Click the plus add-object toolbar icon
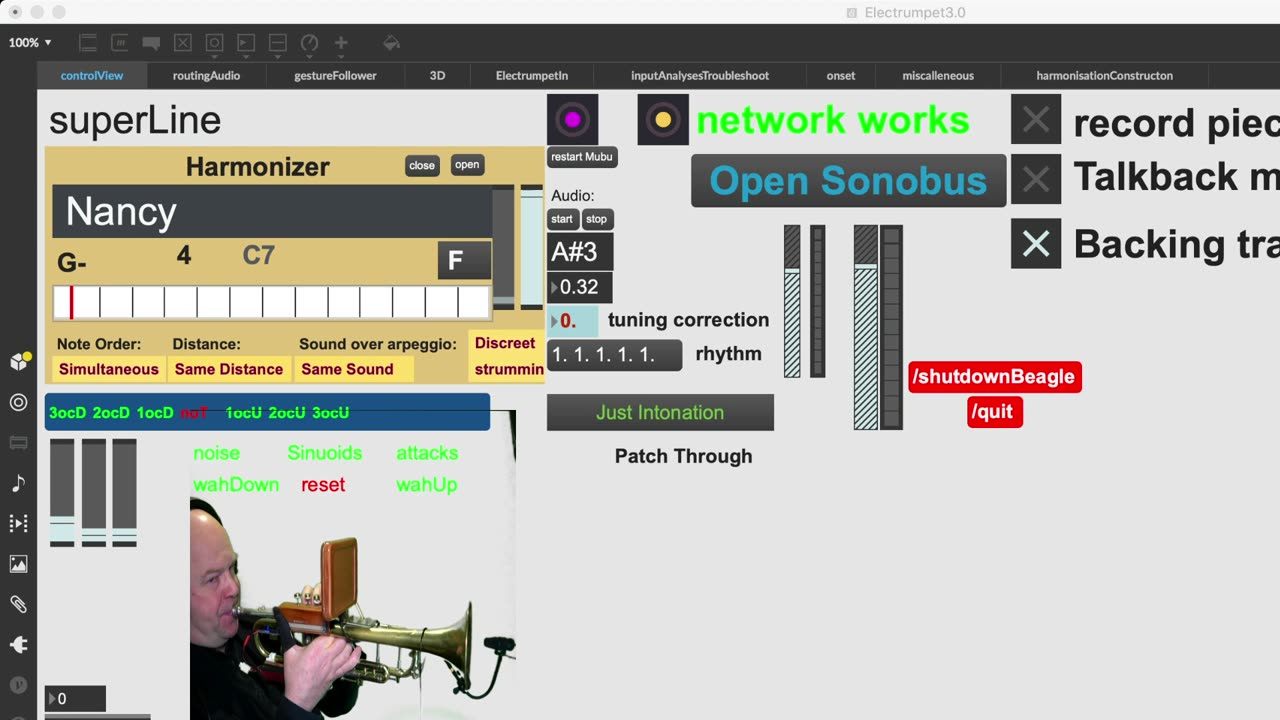Viewport: 1280px width, 720px height. click(341, 43)
